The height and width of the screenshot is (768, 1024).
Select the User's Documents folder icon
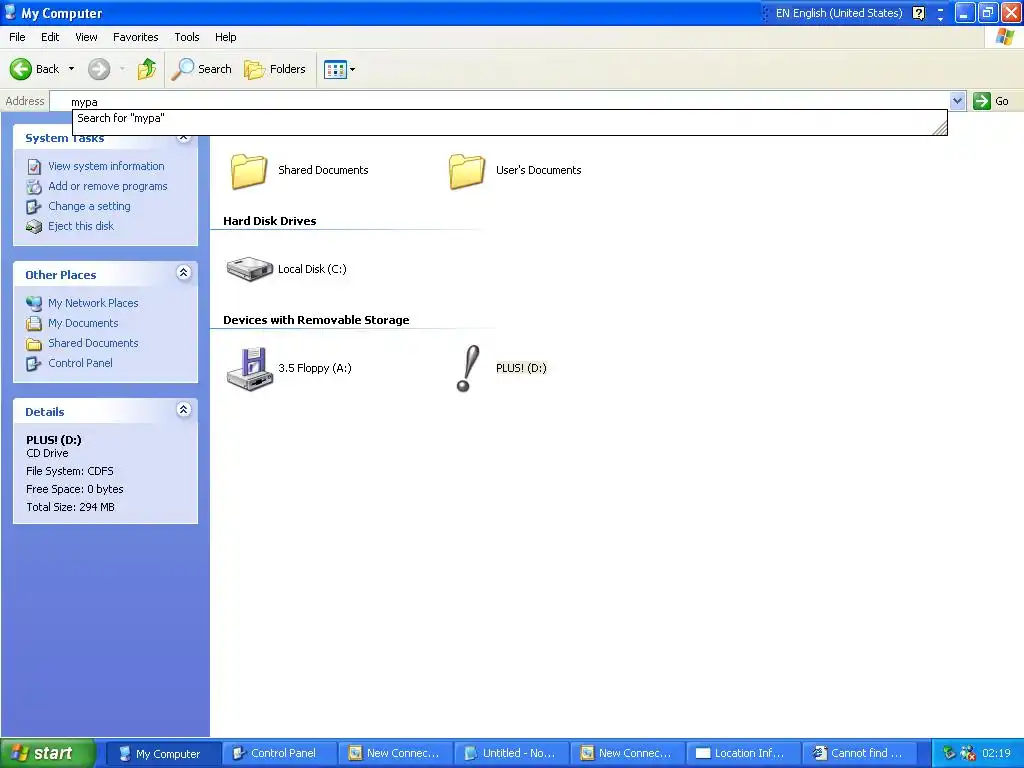tap(467, 171)
